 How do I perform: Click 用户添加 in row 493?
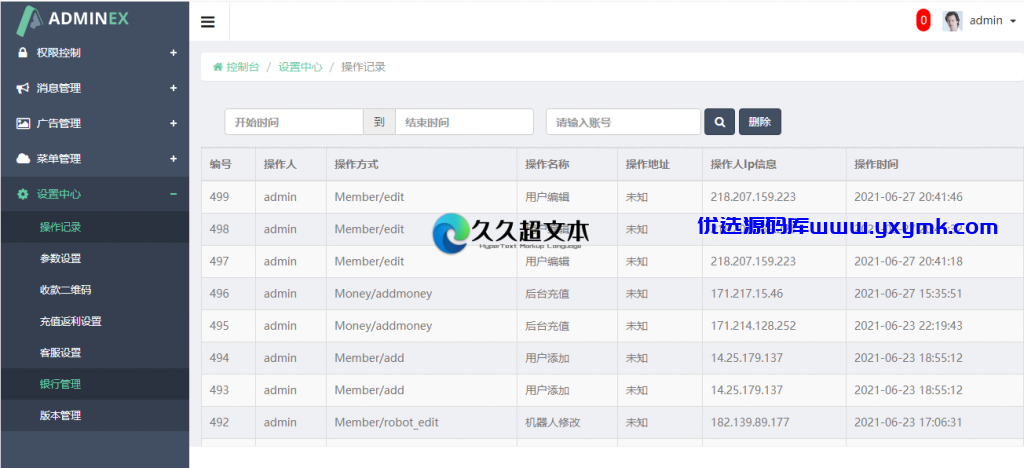tap(547, 390)
